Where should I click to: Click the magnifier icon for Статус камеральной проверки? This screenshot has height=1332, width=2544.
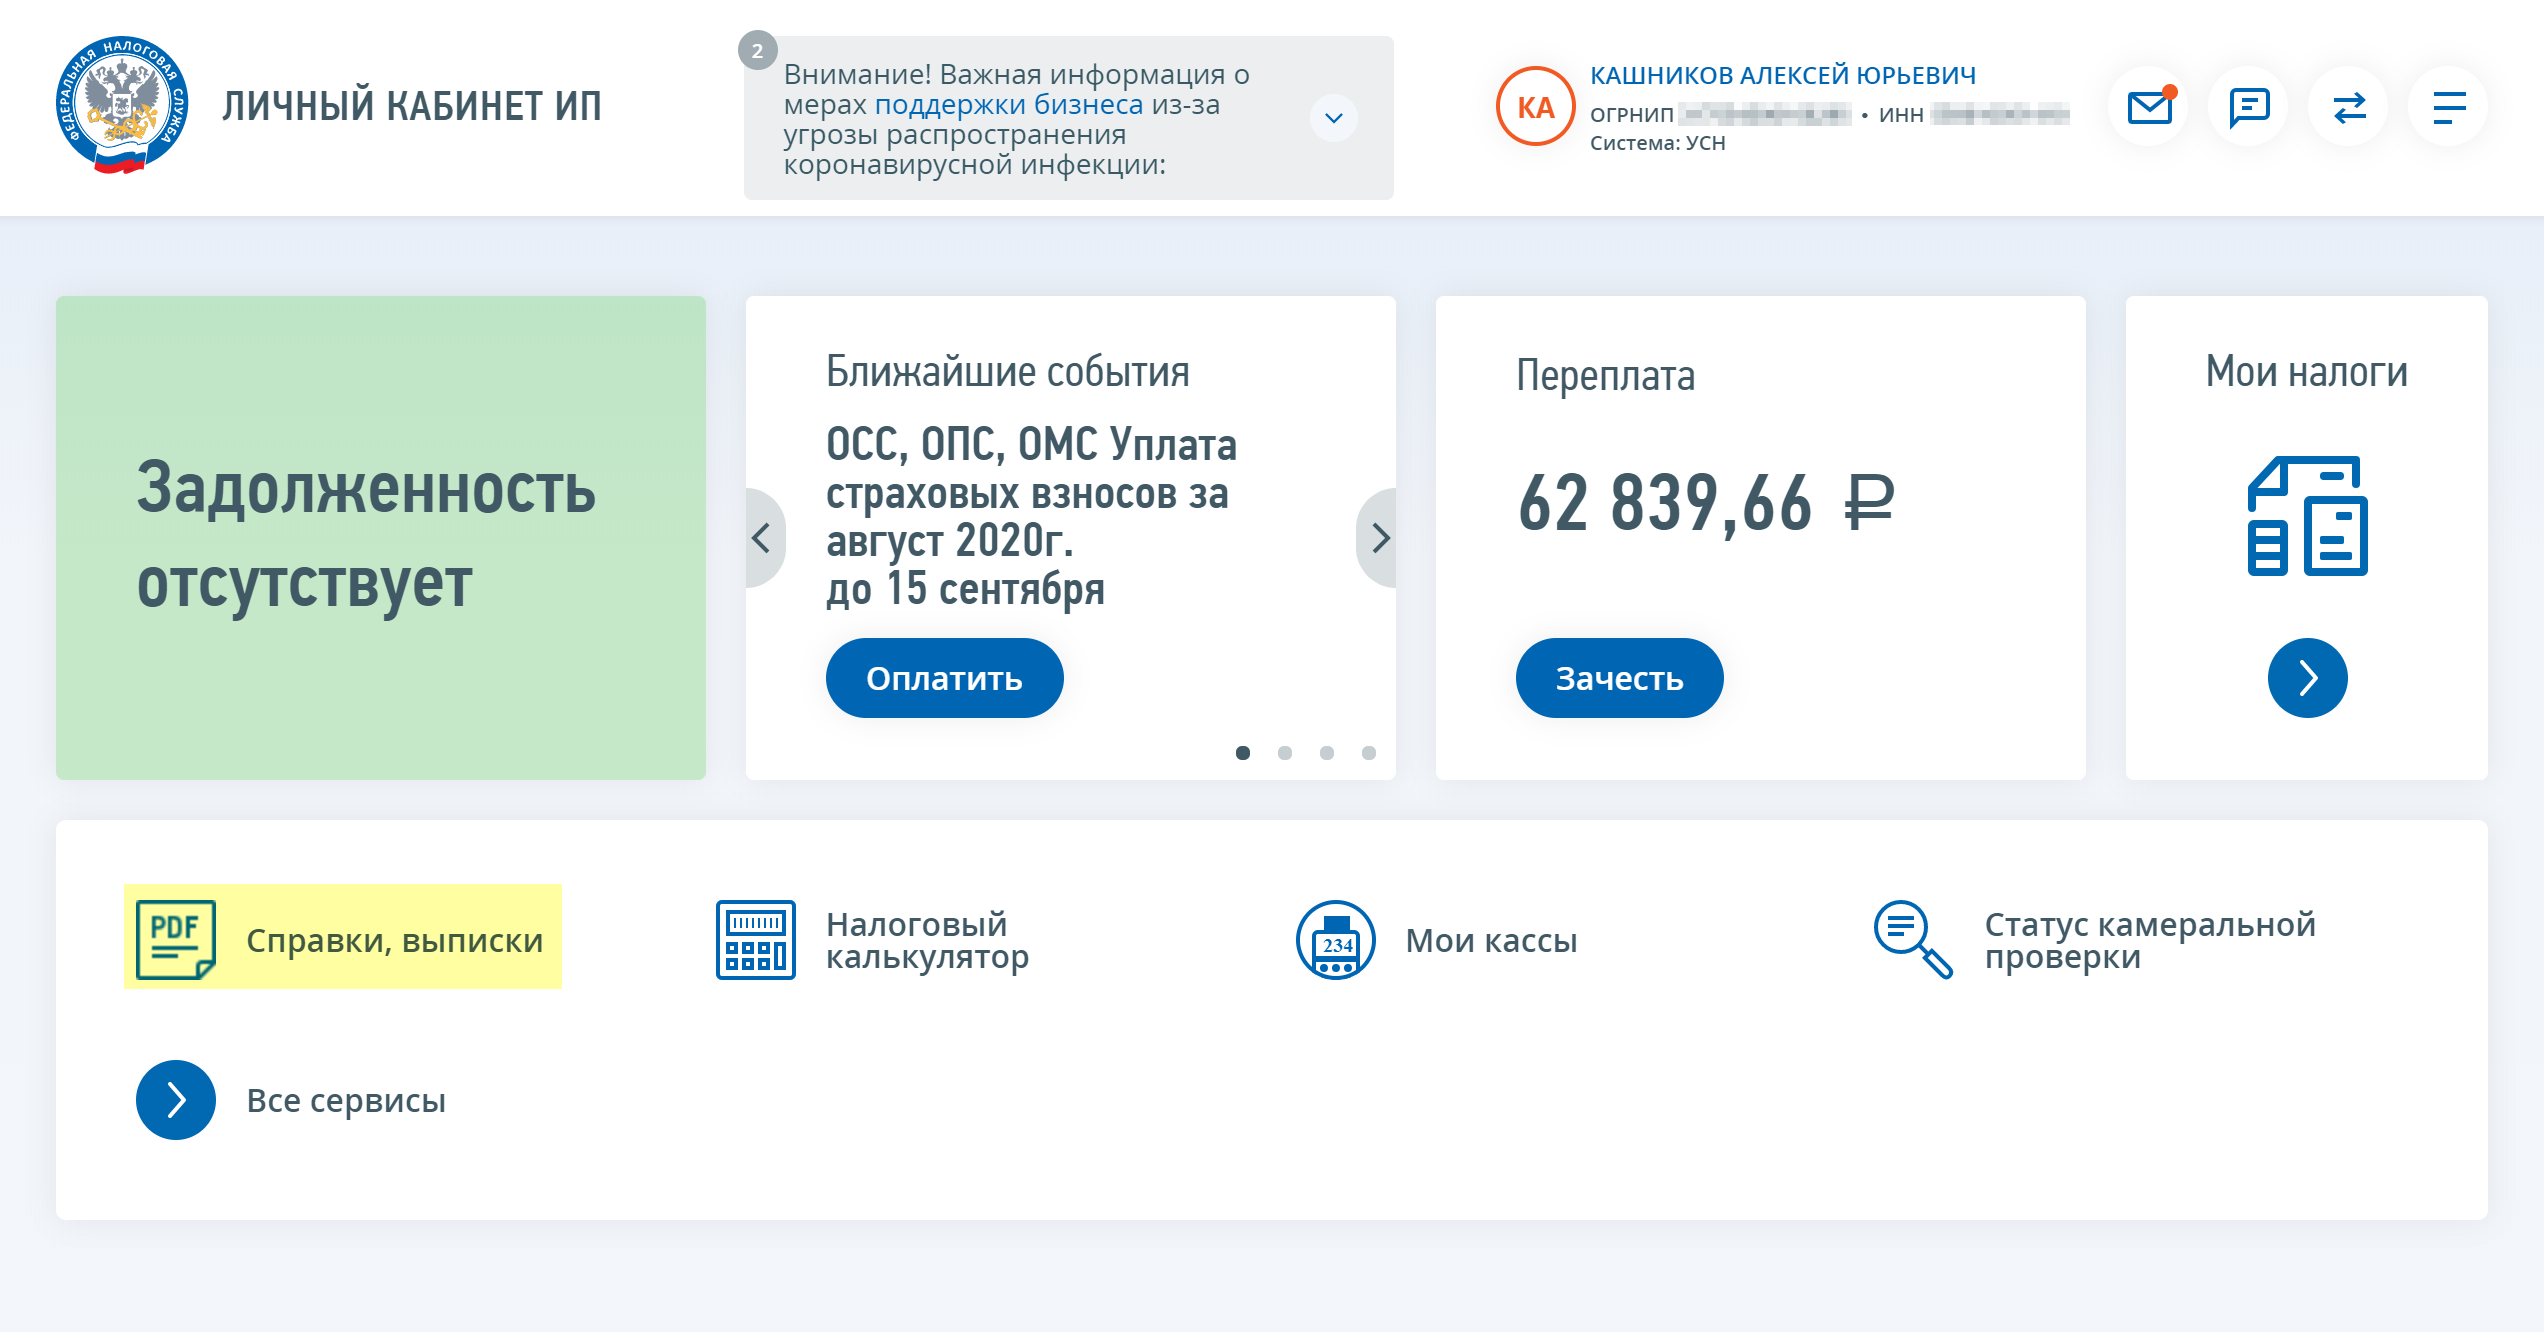click(1913, 939)
